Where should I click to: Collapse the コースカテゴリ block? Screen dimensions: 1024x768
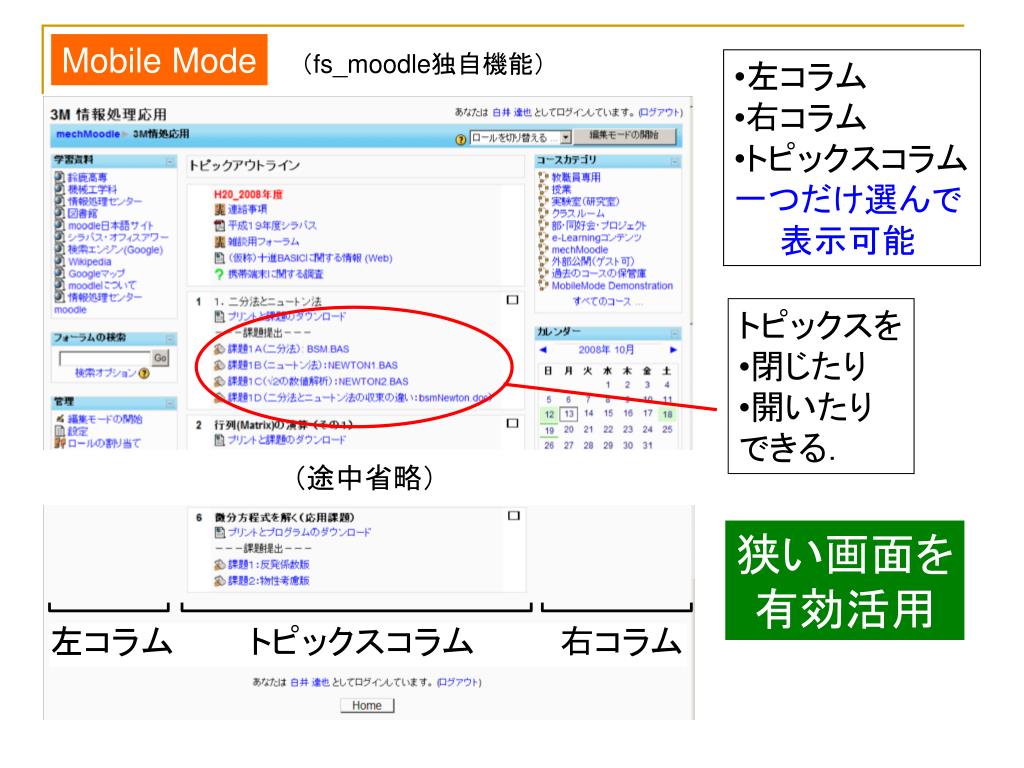click(x=675, y=161)
